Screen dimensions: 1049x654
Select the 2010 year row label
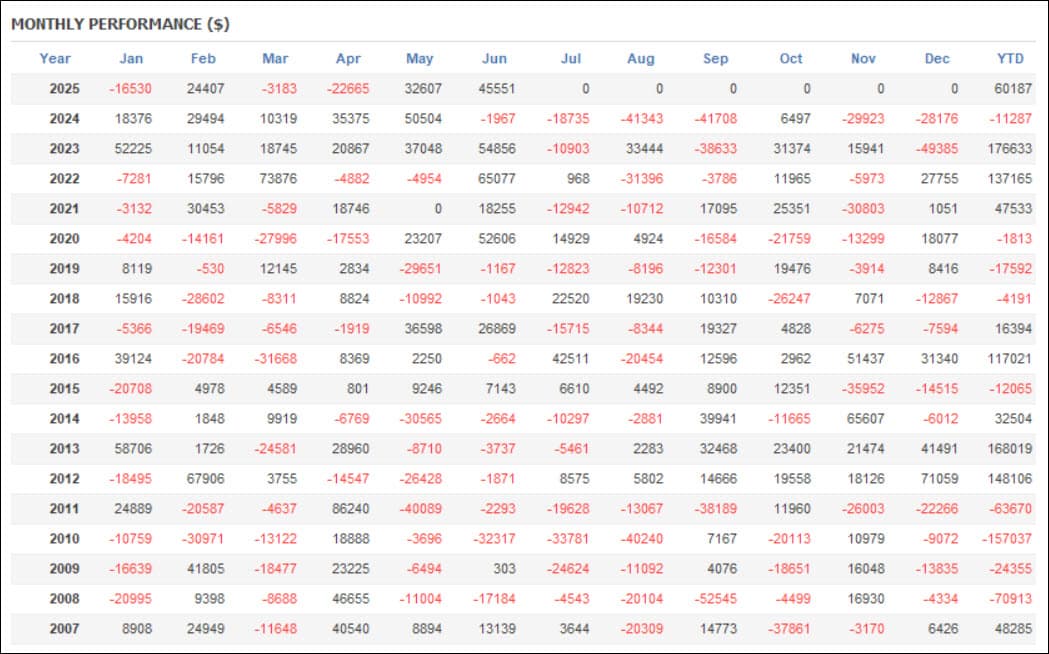[64, 539]
